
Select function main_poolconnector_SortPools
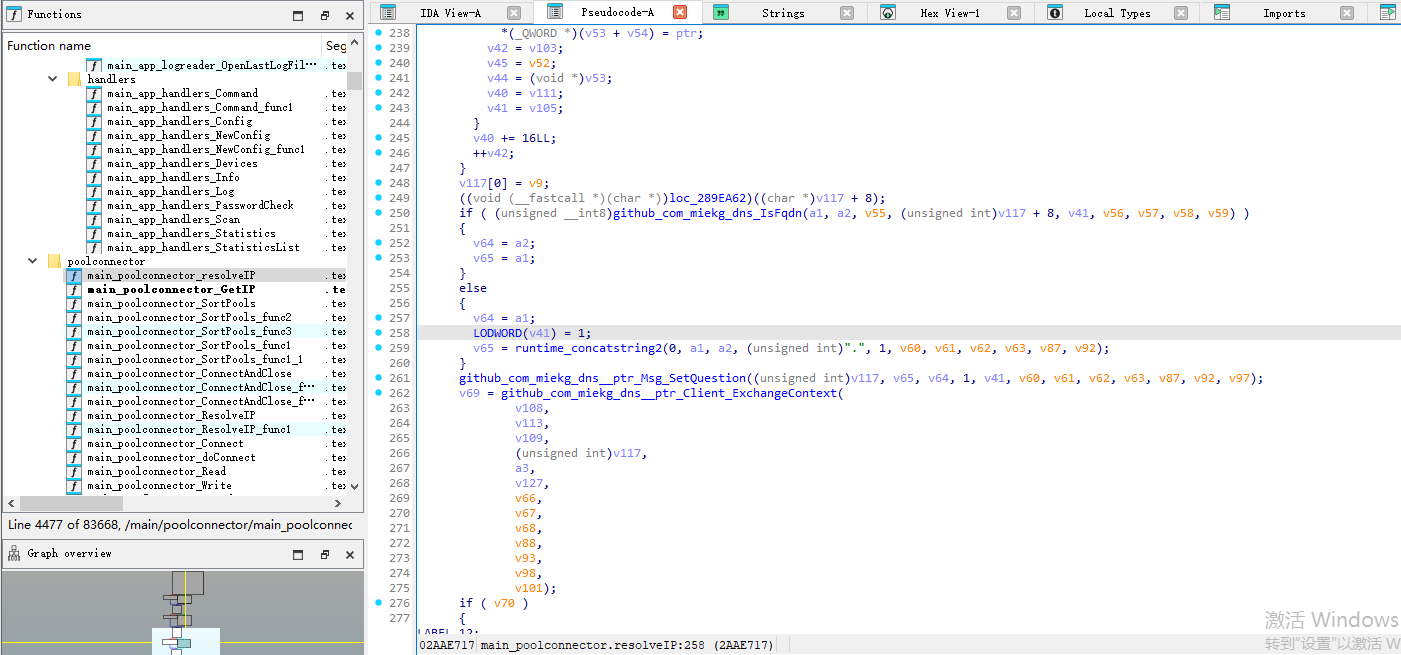(x=171, y=303)
